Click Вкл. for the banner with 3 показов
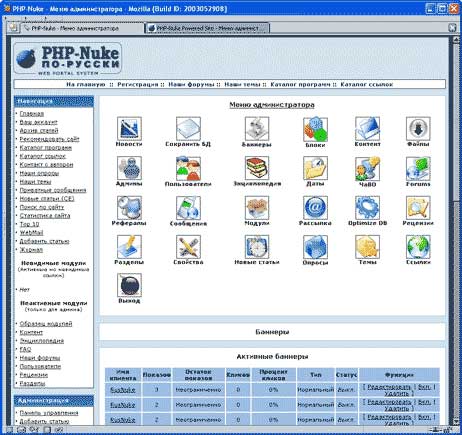The image size is (462, 435). (x=424, y=387)
